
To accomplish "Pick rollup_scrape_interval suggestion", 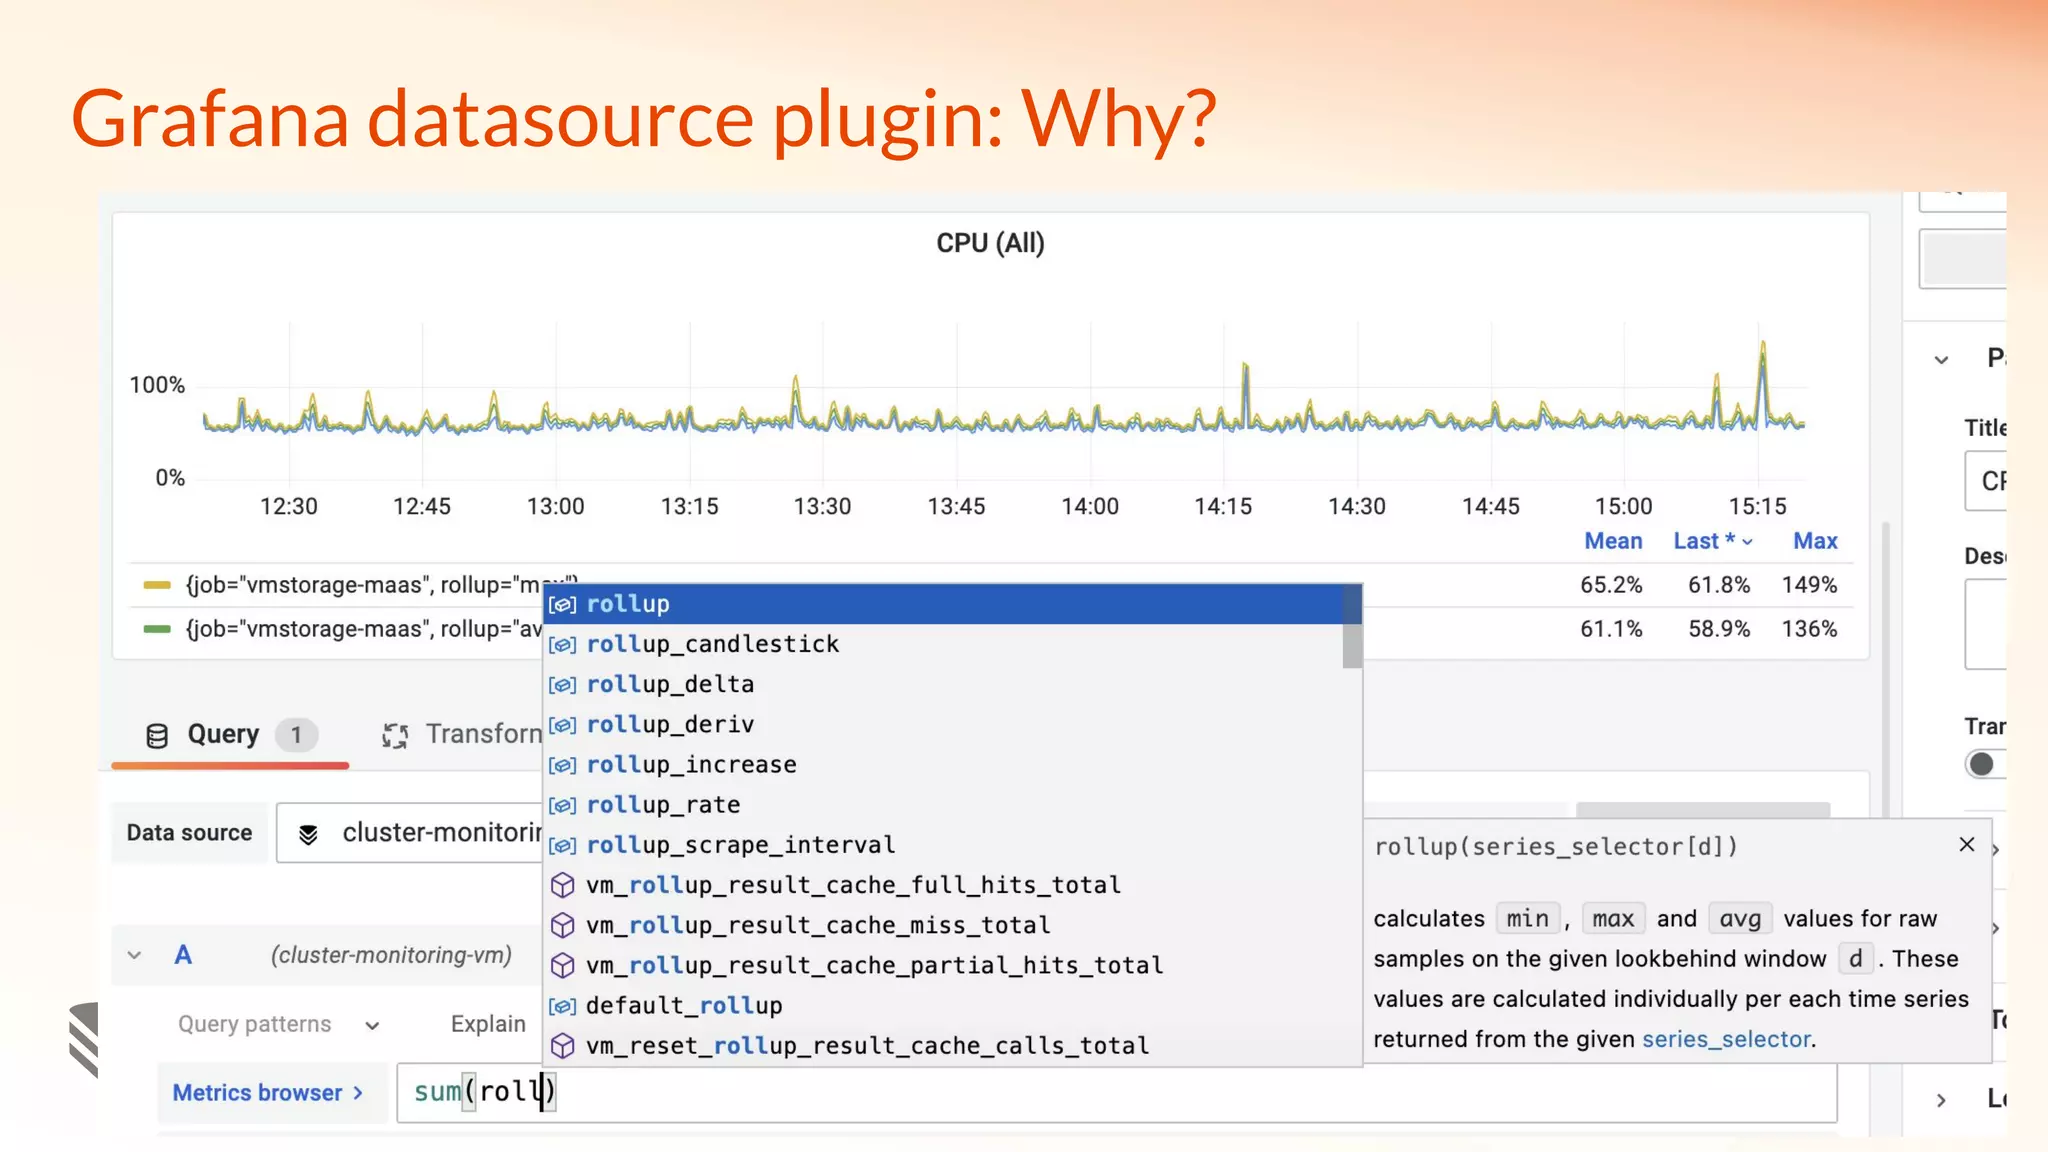I will point(952,845).
